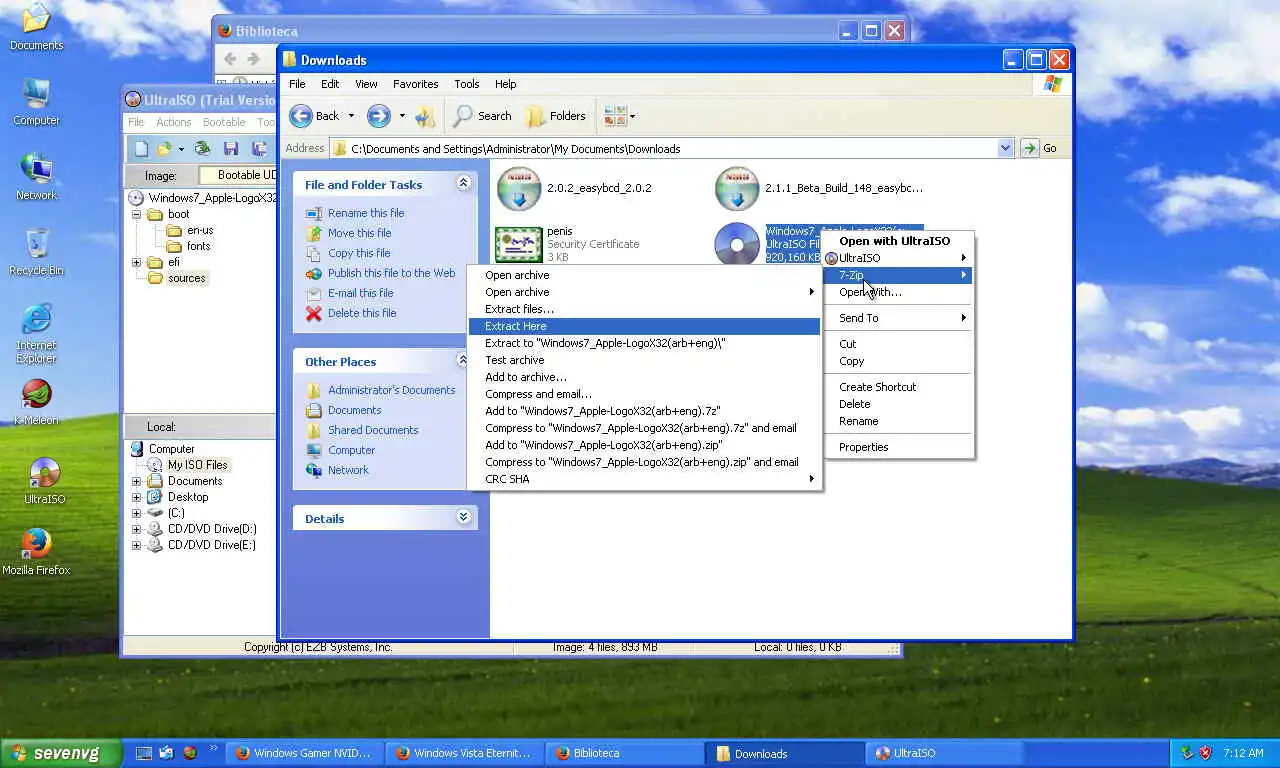Click the Save floppy icon in UltraISO toolbar
Screen dimensions: 1280x768
[231, 148]
